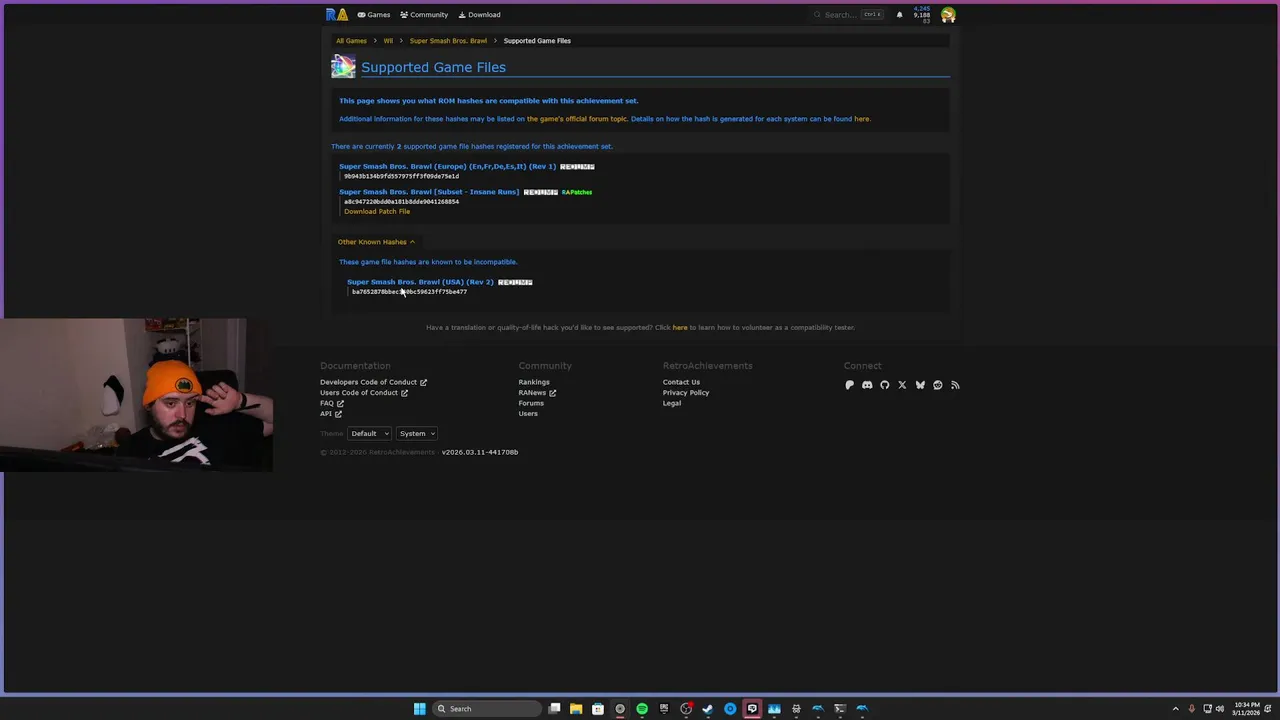Select hash text a8c947220bdd0a181b8dde9041268854
Image resolution: width=1280 pixels, height=720 pixels.
401,202
